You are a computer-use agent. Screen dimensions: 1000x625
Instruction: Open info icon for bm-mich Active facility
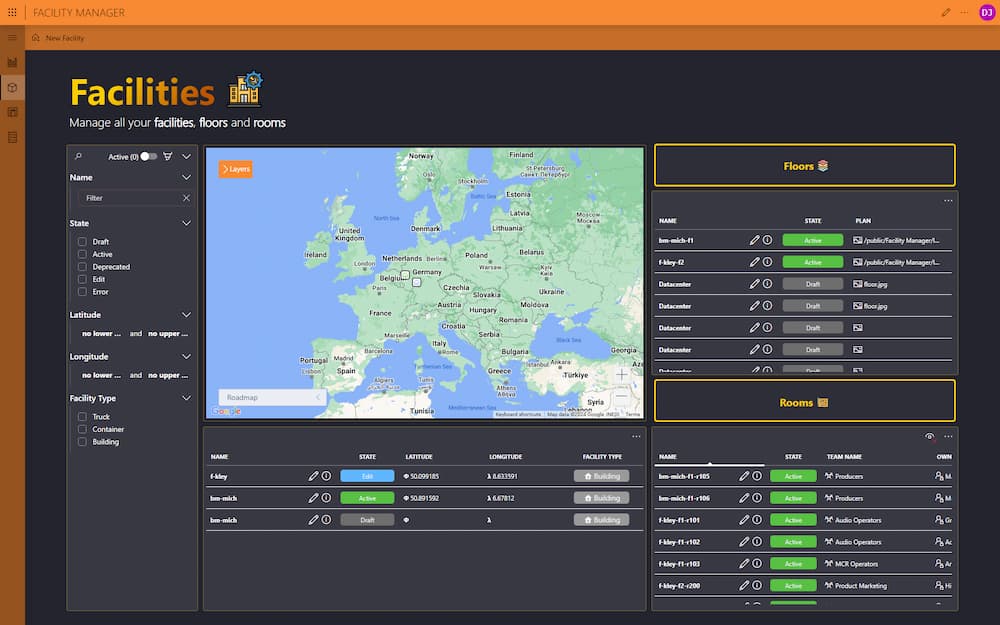(x=327, y=497)
